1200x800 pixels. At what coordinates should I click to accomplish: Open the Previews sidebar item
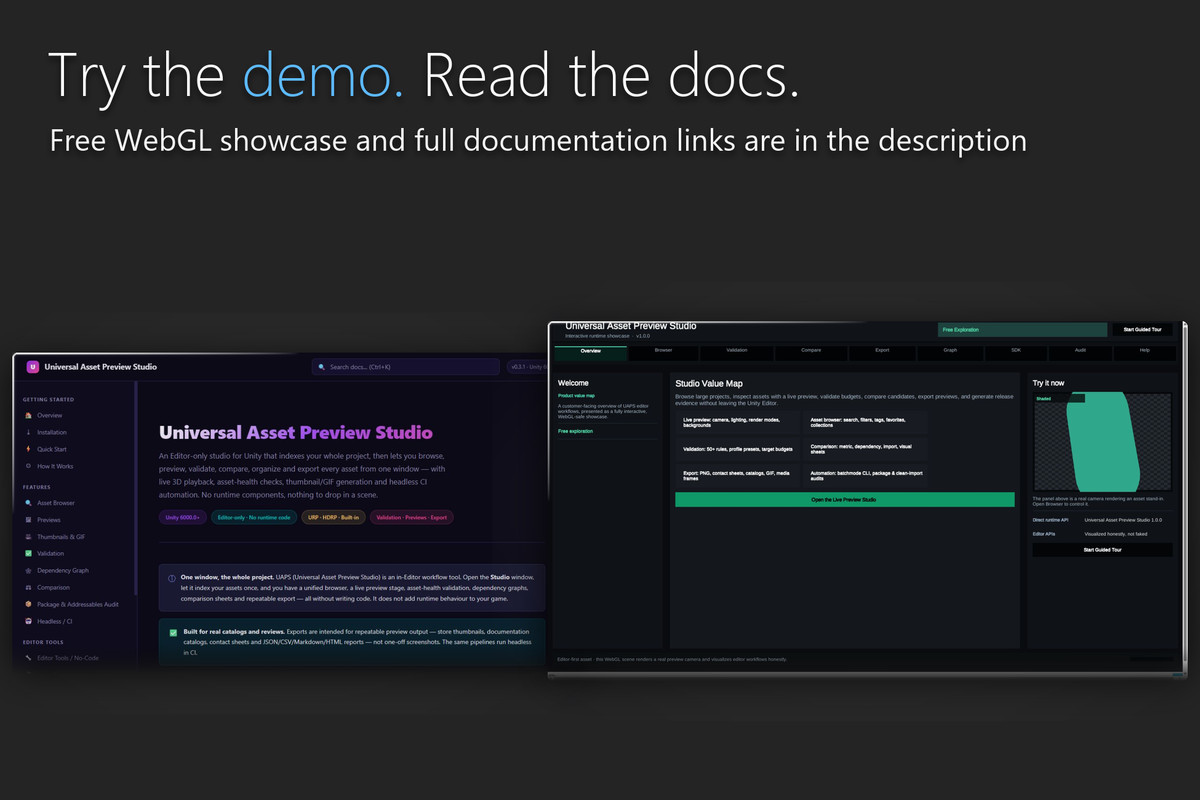point(42,520)
